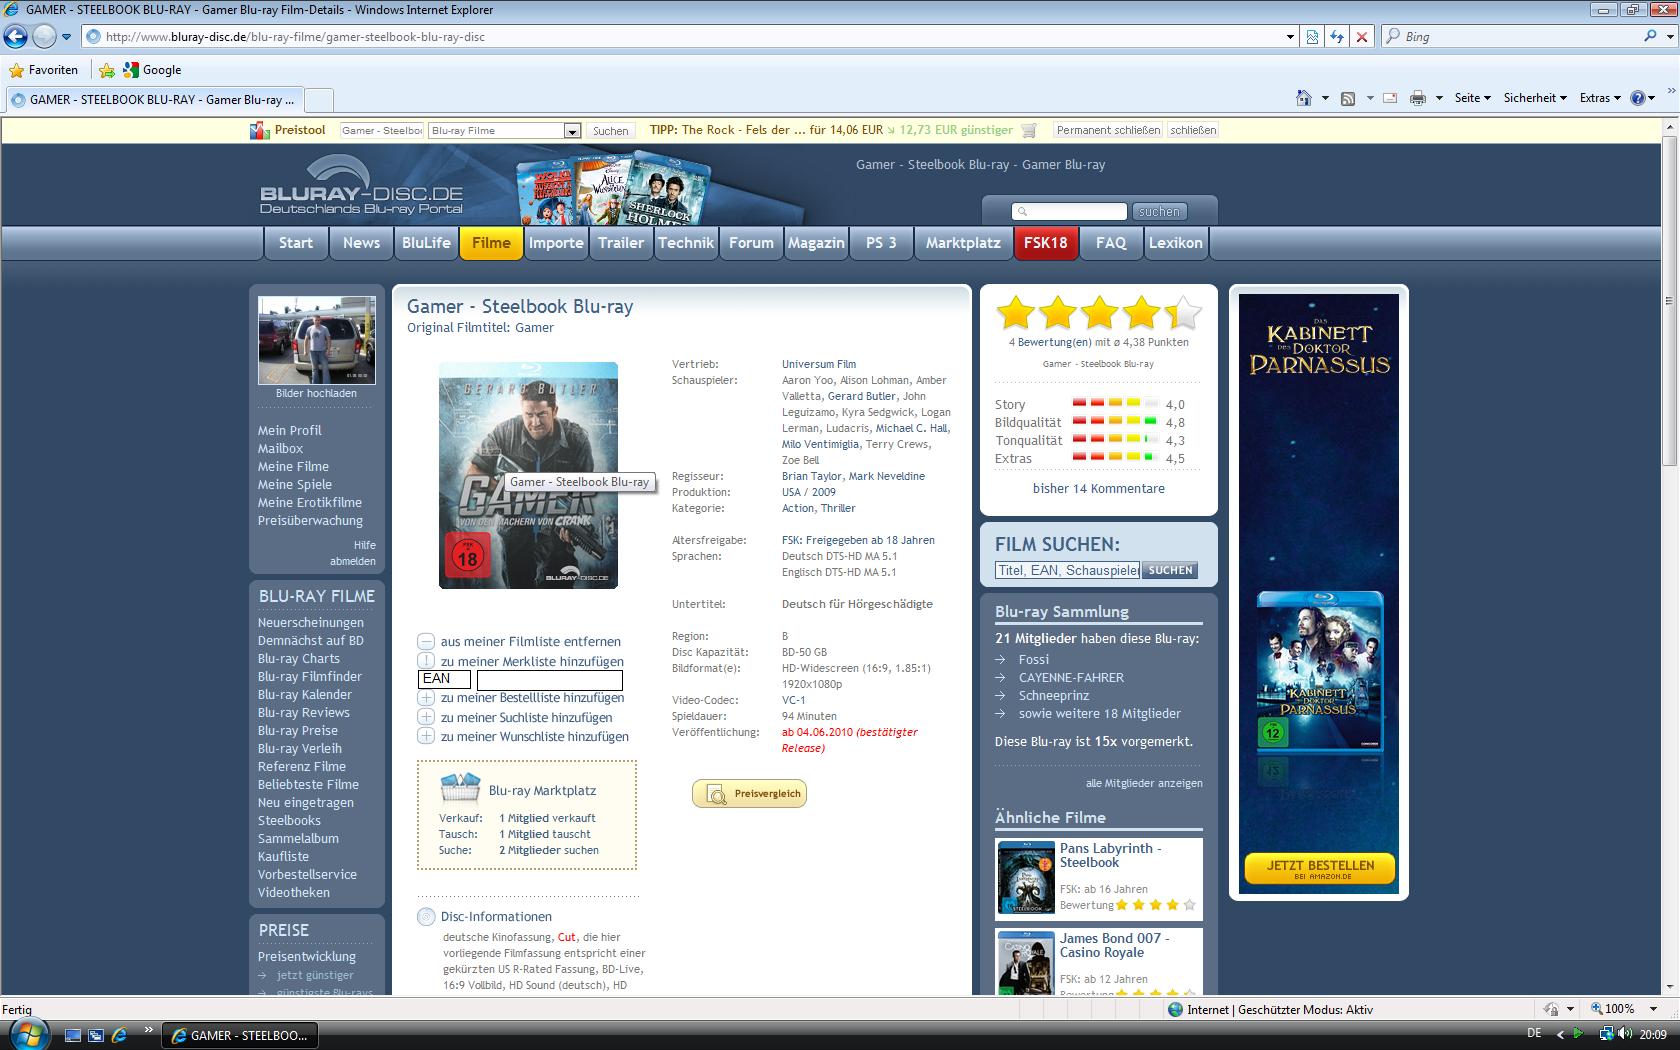Click the printer icon in command bar

[1417, 98]
